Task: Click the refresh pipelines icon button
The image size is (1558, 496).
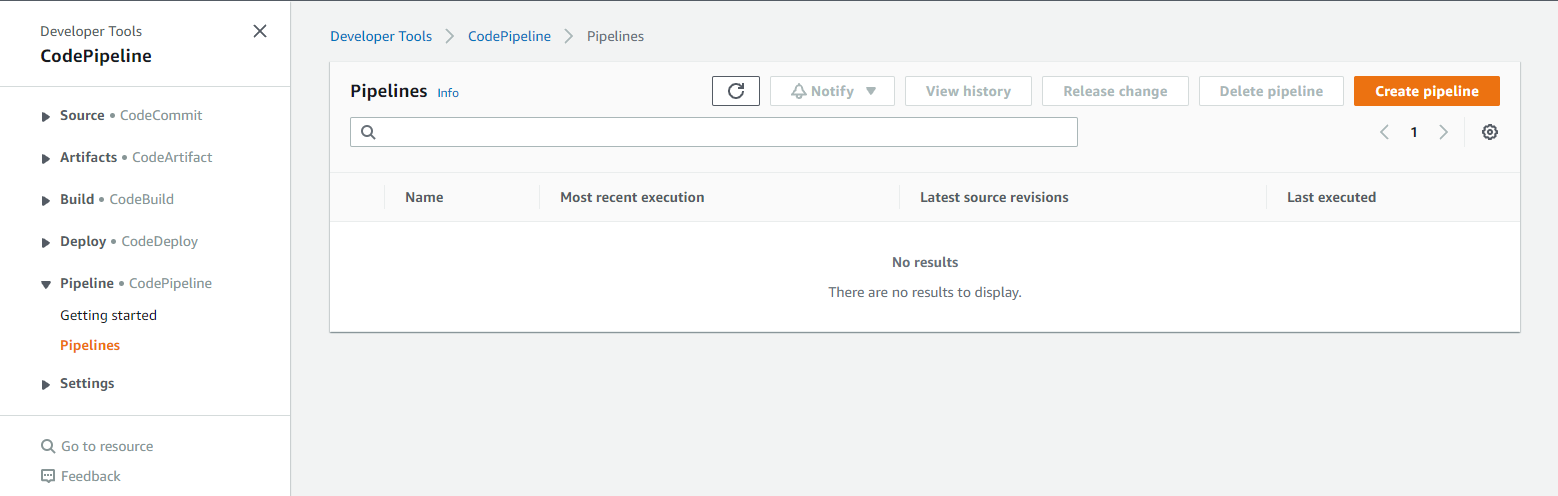Action: [x=736, y=91]
